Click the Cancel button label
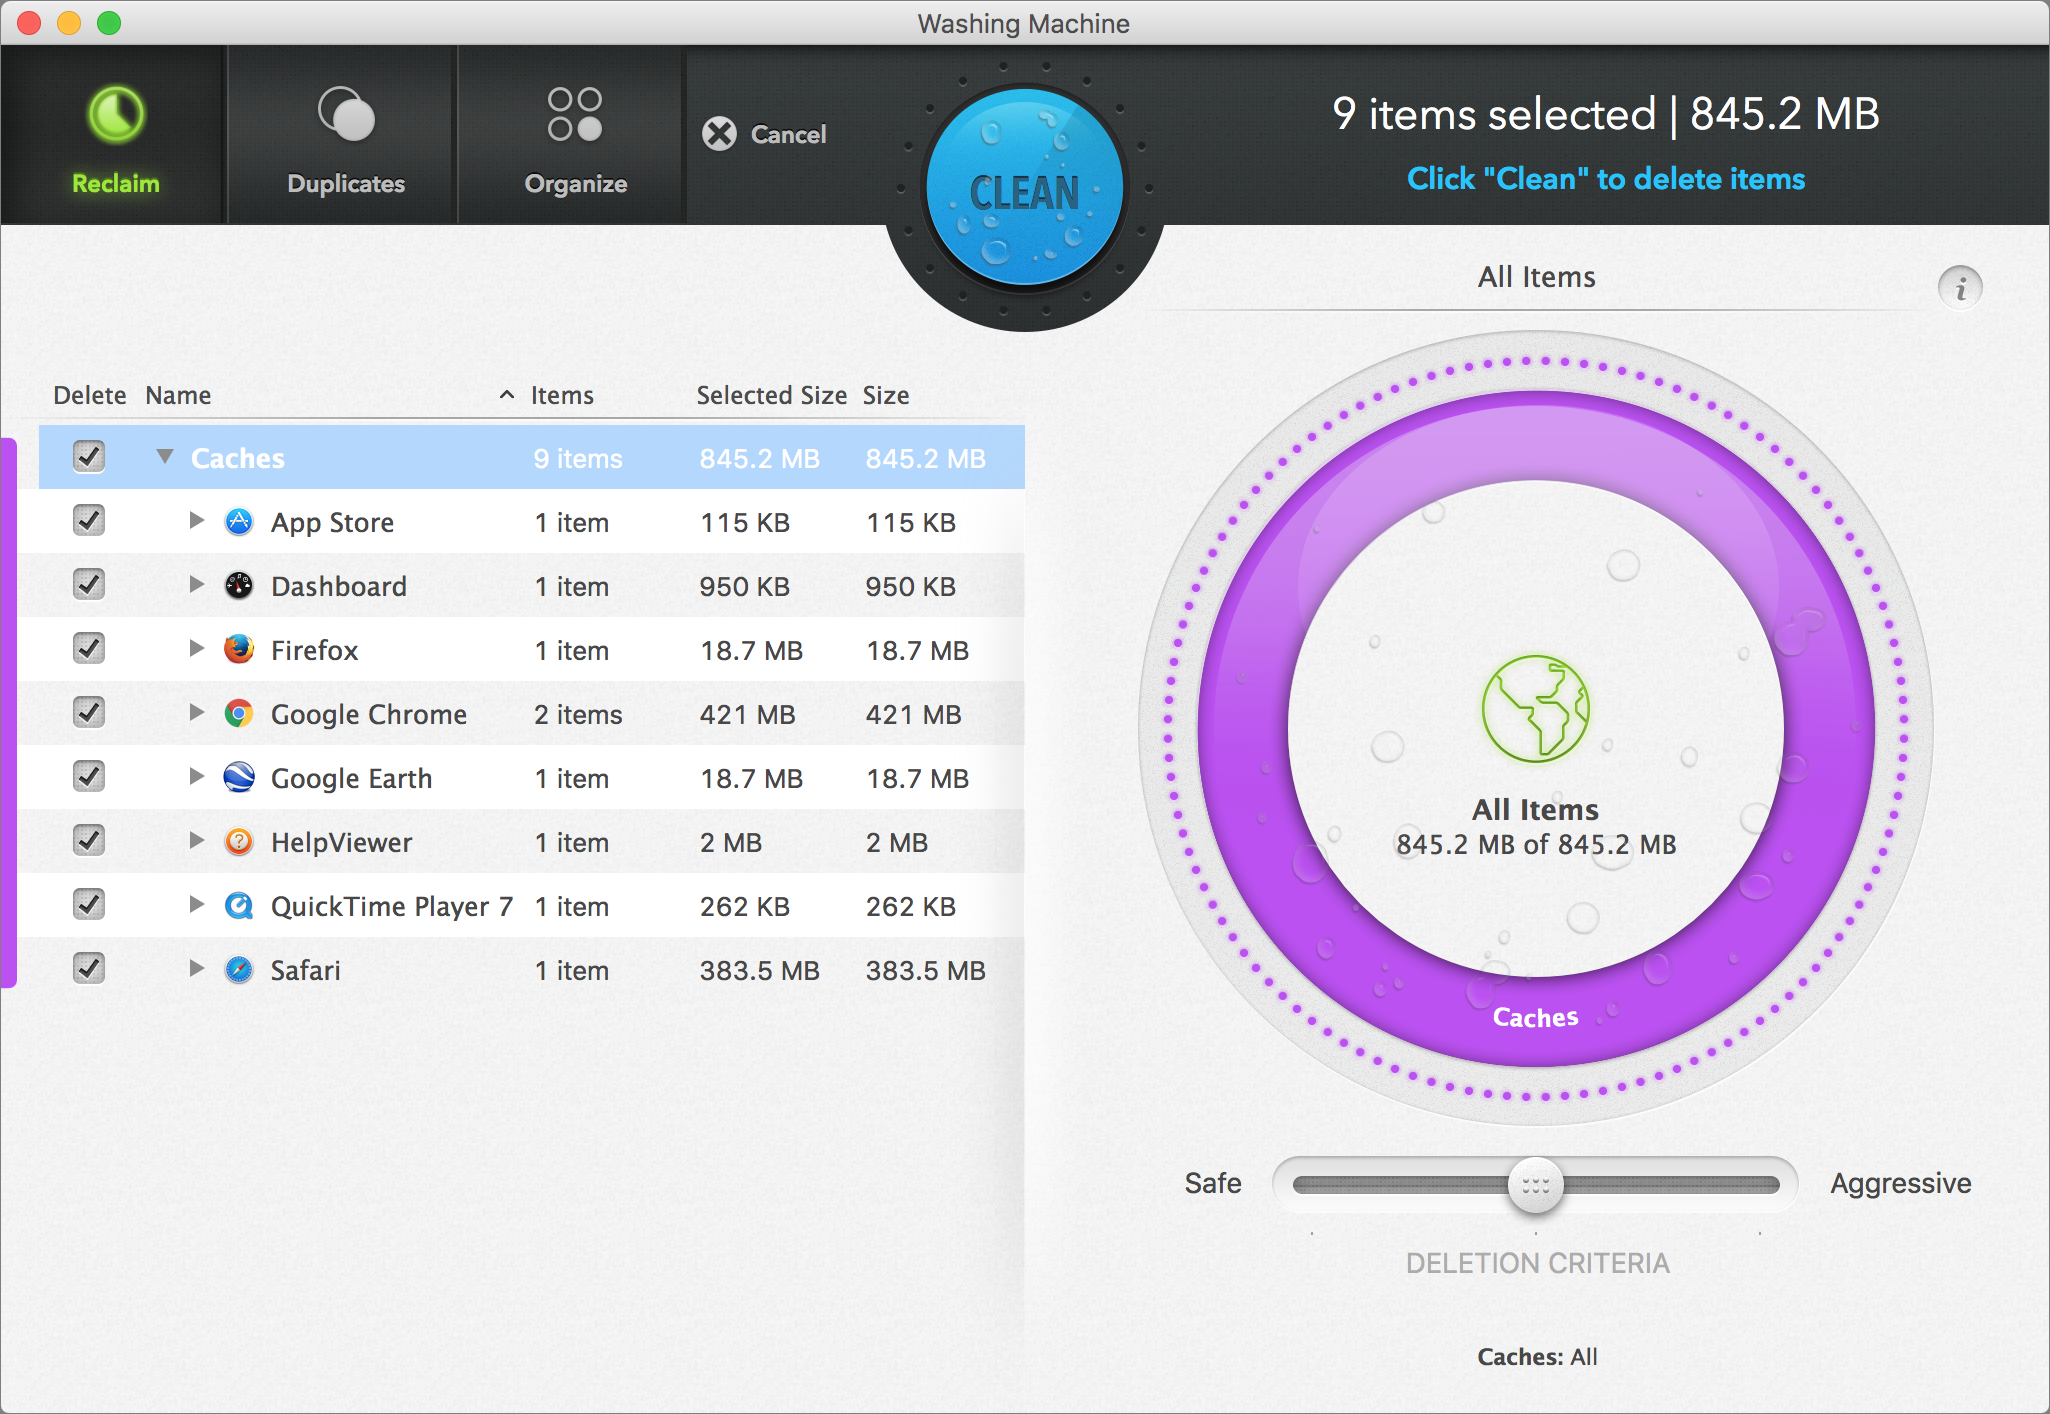Image resolution: width=2050 pixels, height=1414 pixels. tap(788, 134)
